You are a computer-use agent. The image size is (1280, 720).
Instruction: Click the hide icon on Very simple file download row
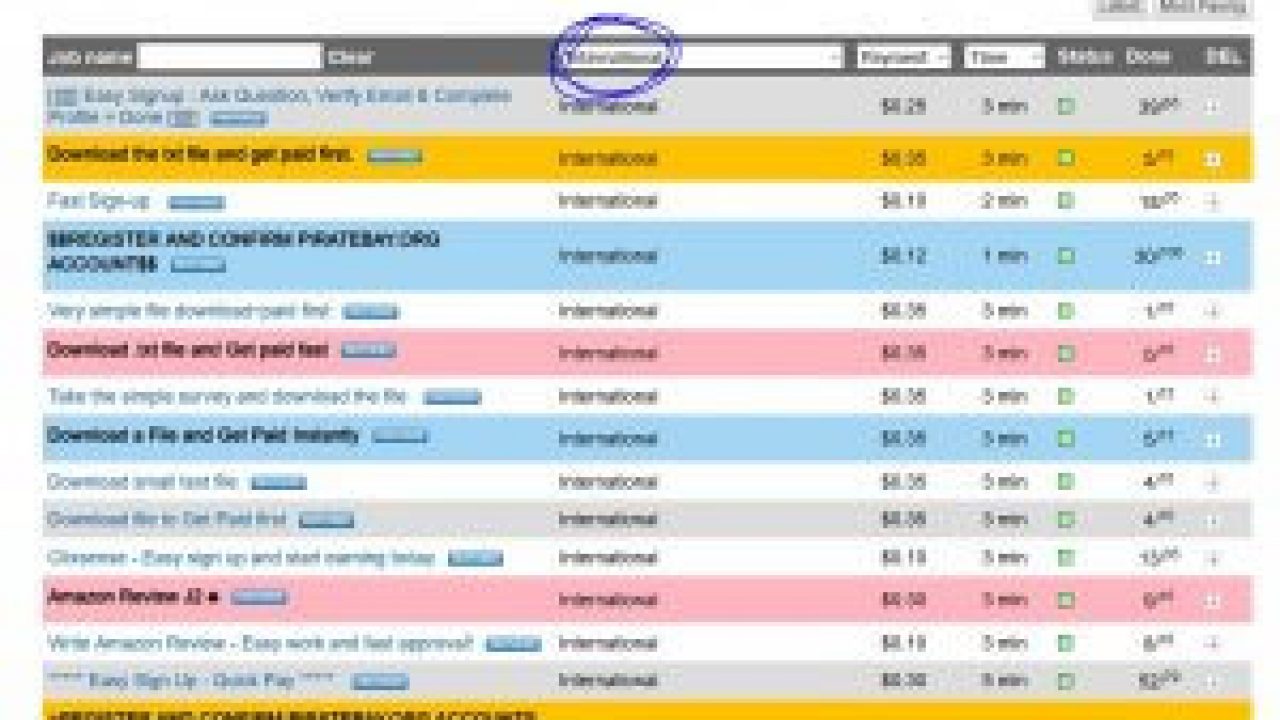(x=1213, y=311)
